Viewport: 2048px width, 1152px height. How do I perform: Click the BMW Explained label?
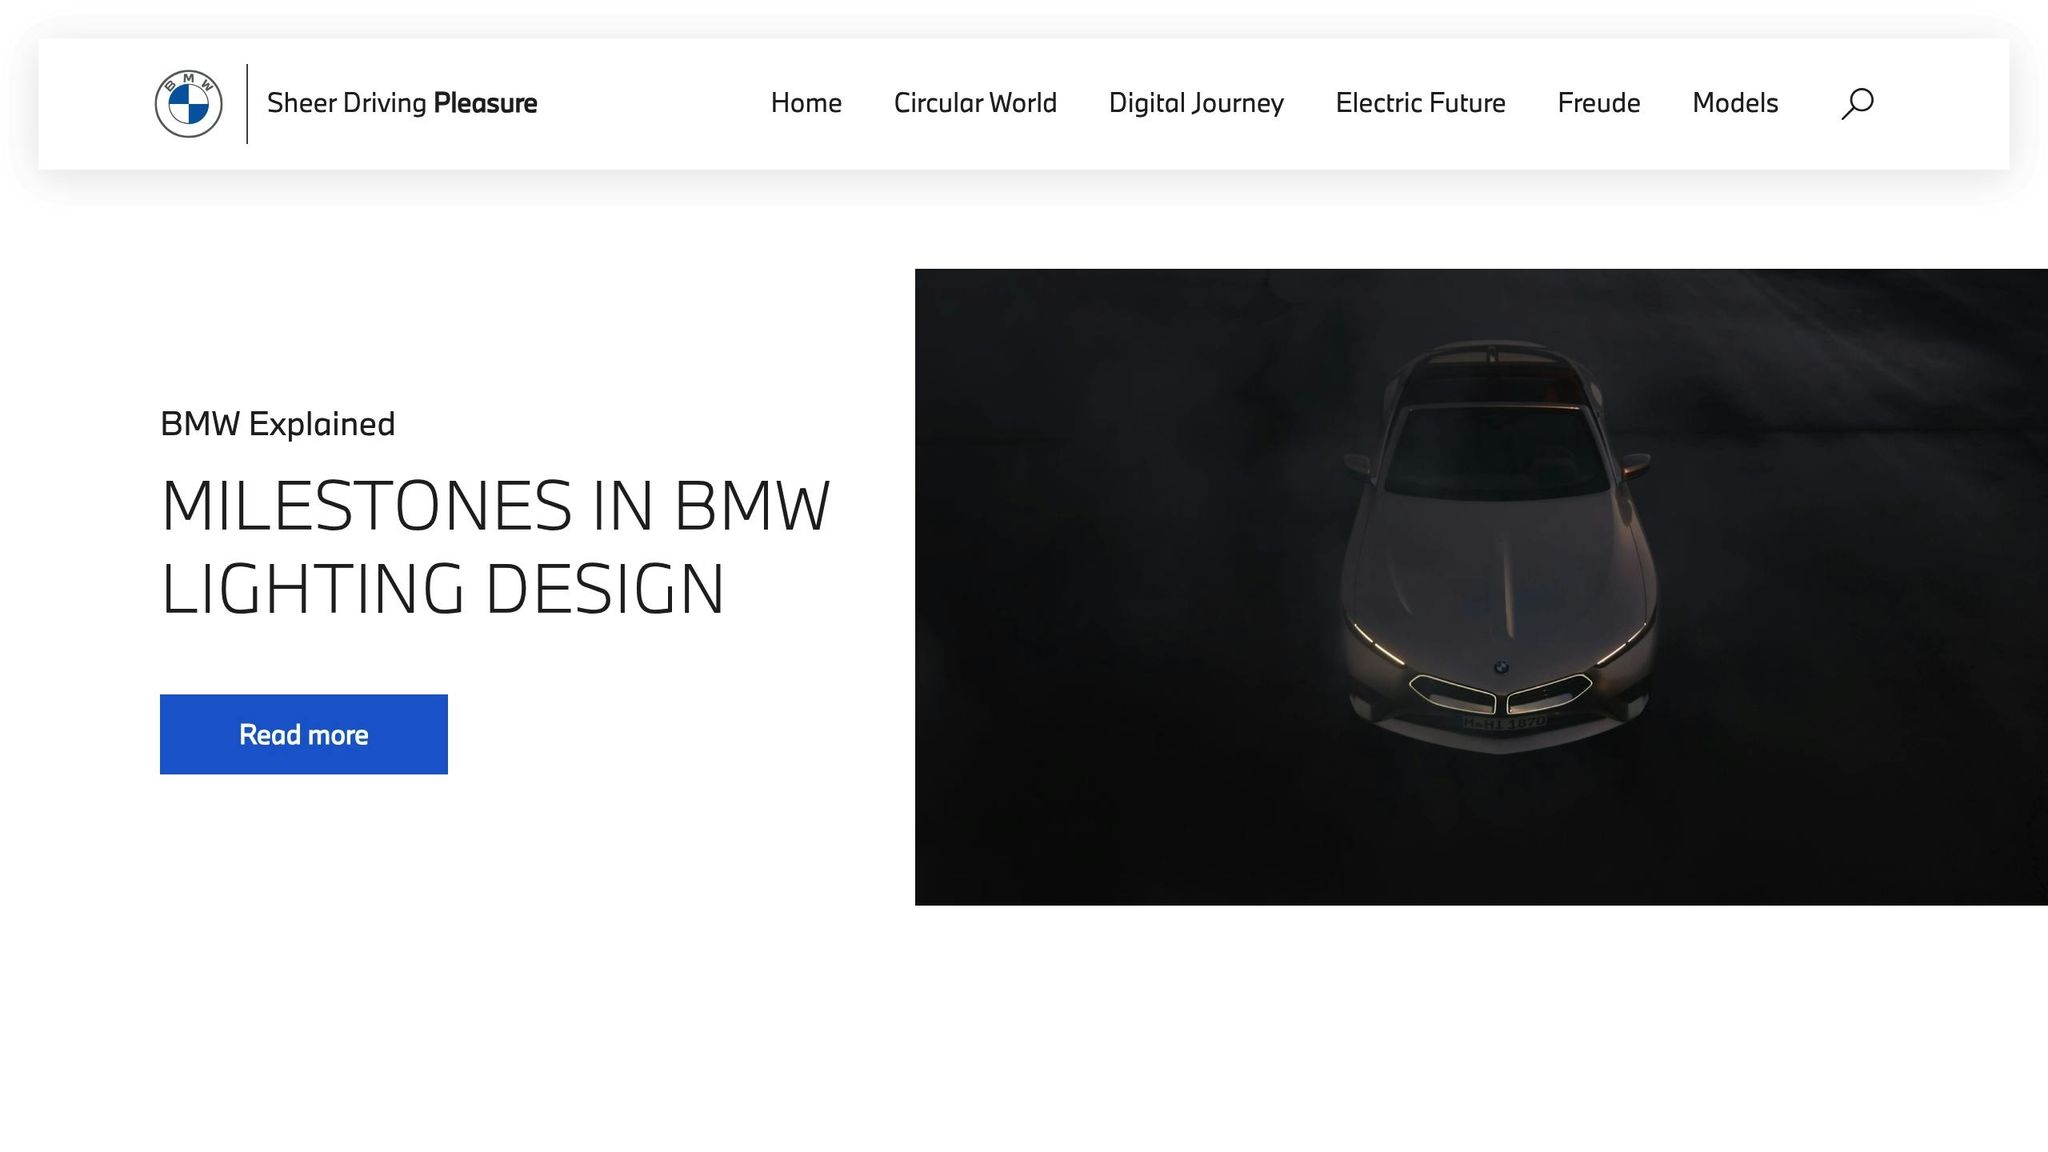(278, 424)
